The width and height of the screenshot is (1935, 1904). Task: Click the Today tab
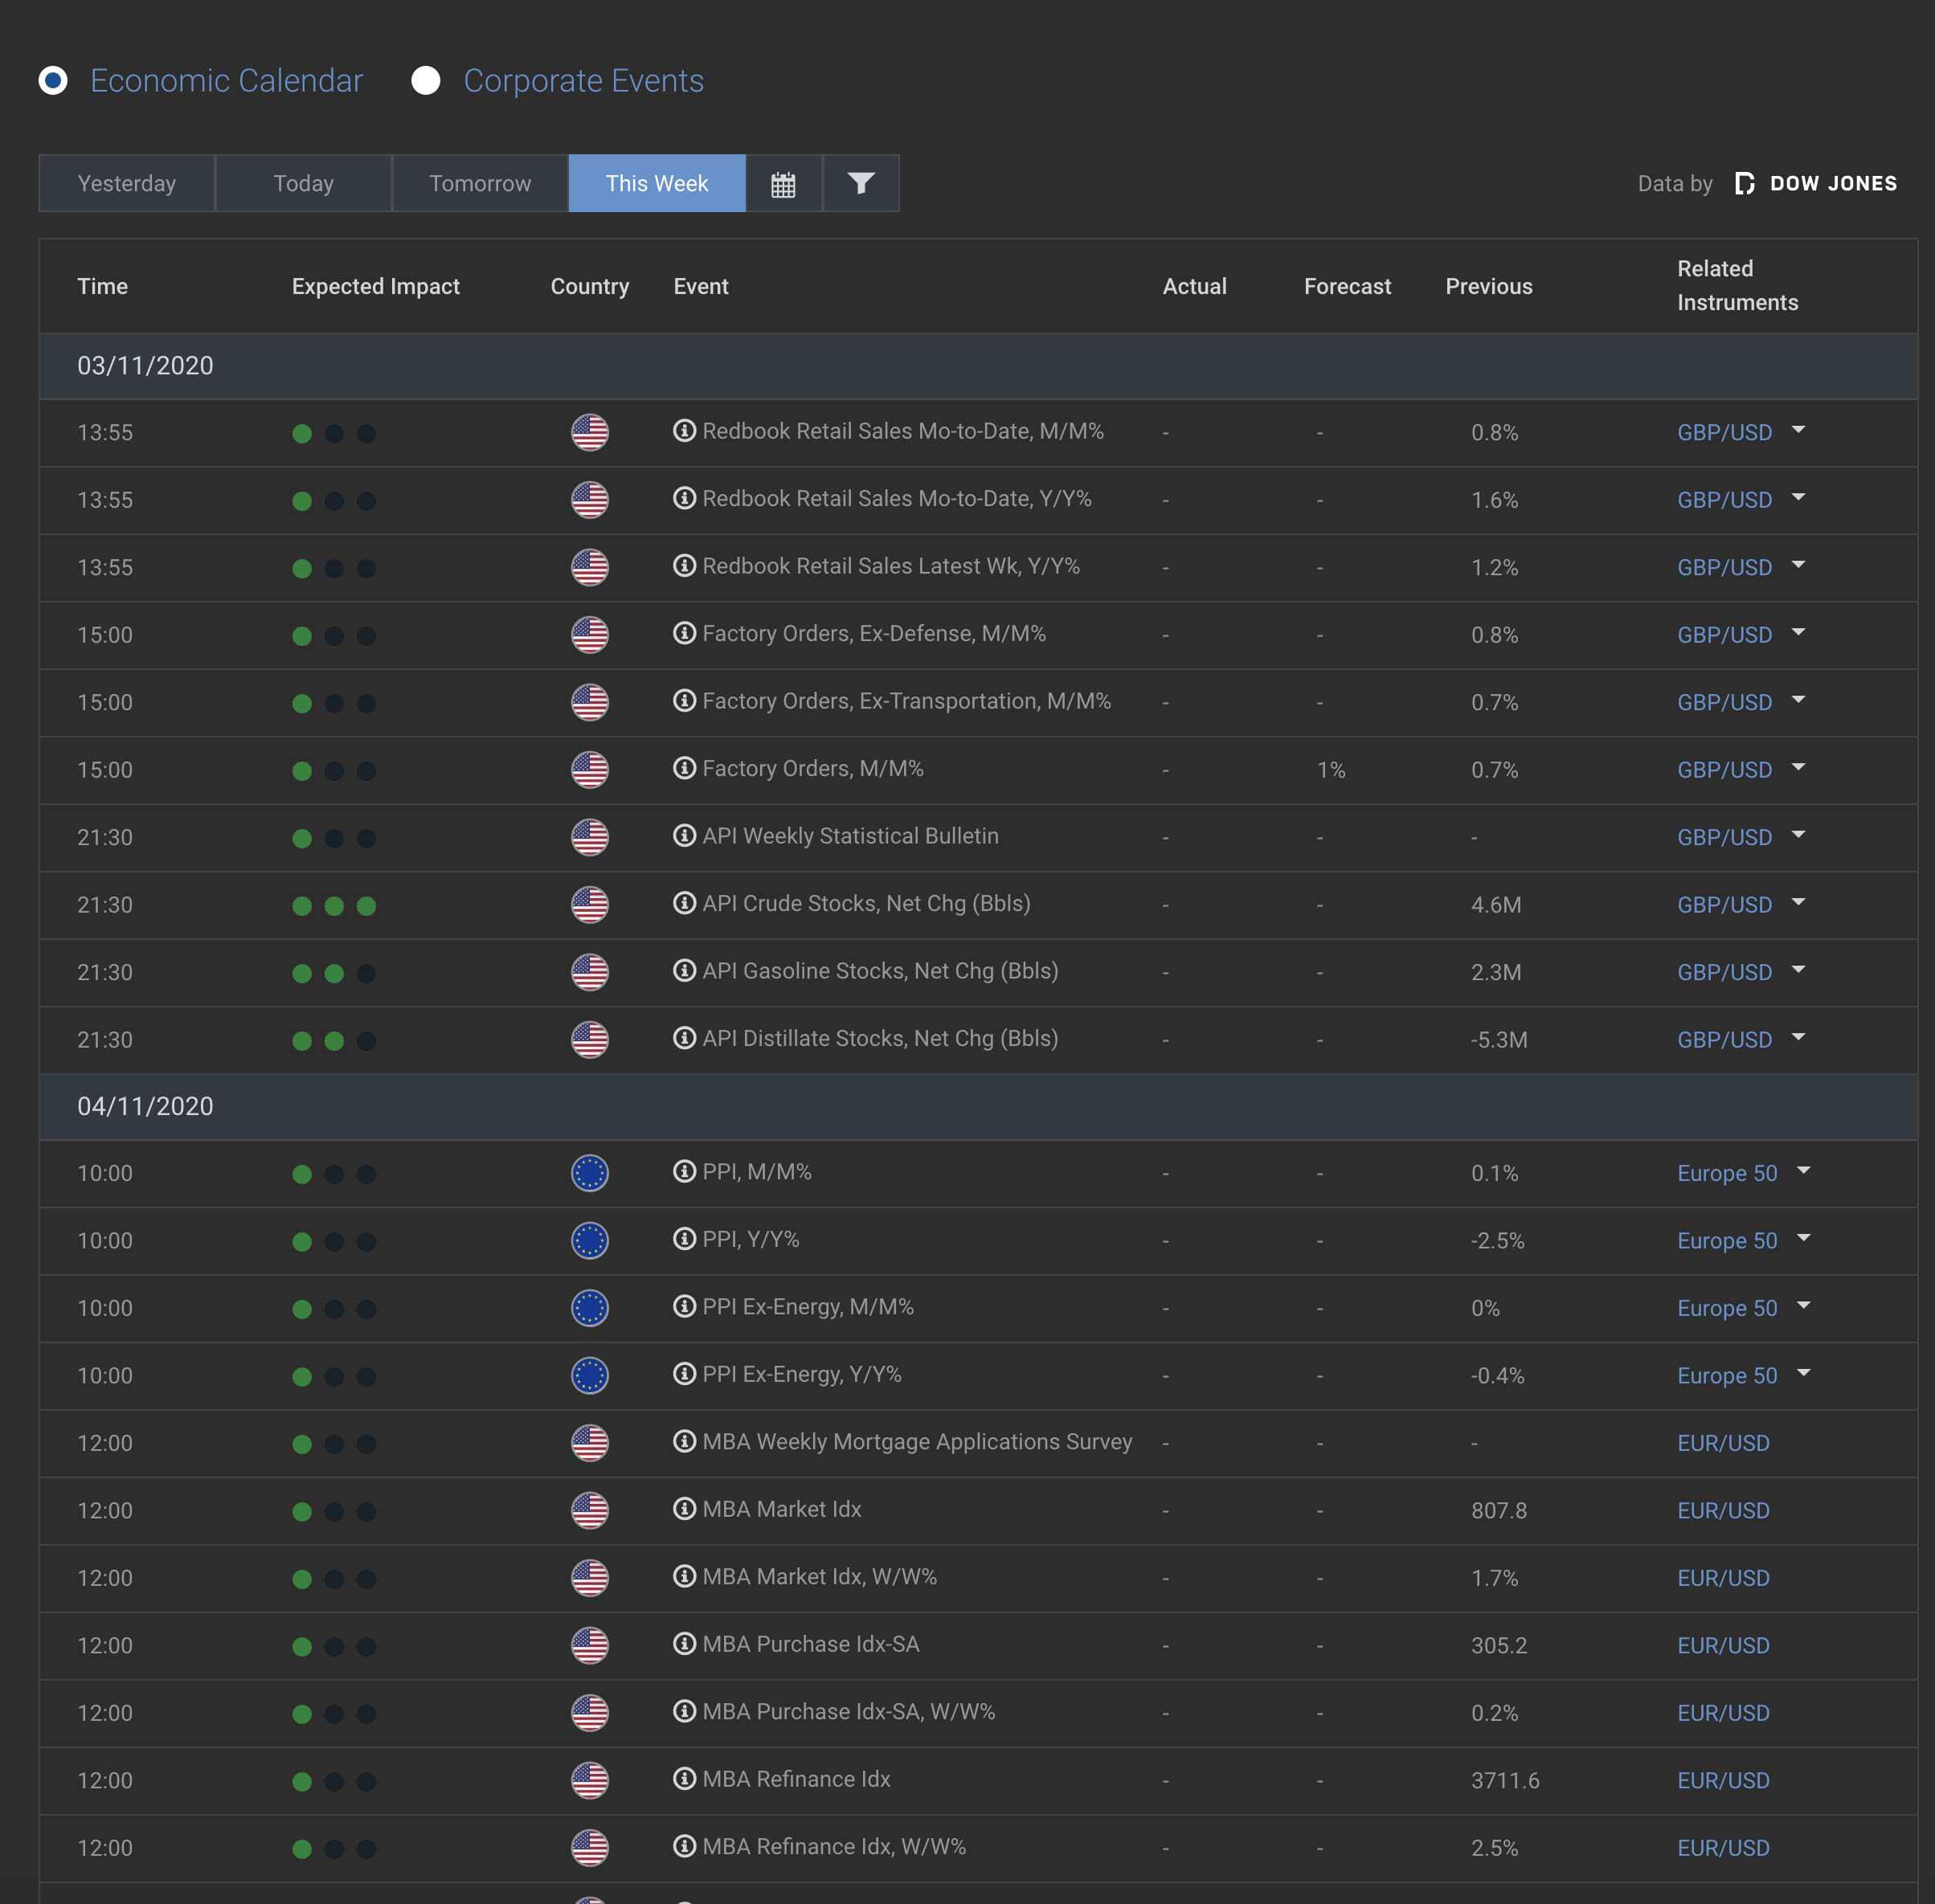[303, 184]
